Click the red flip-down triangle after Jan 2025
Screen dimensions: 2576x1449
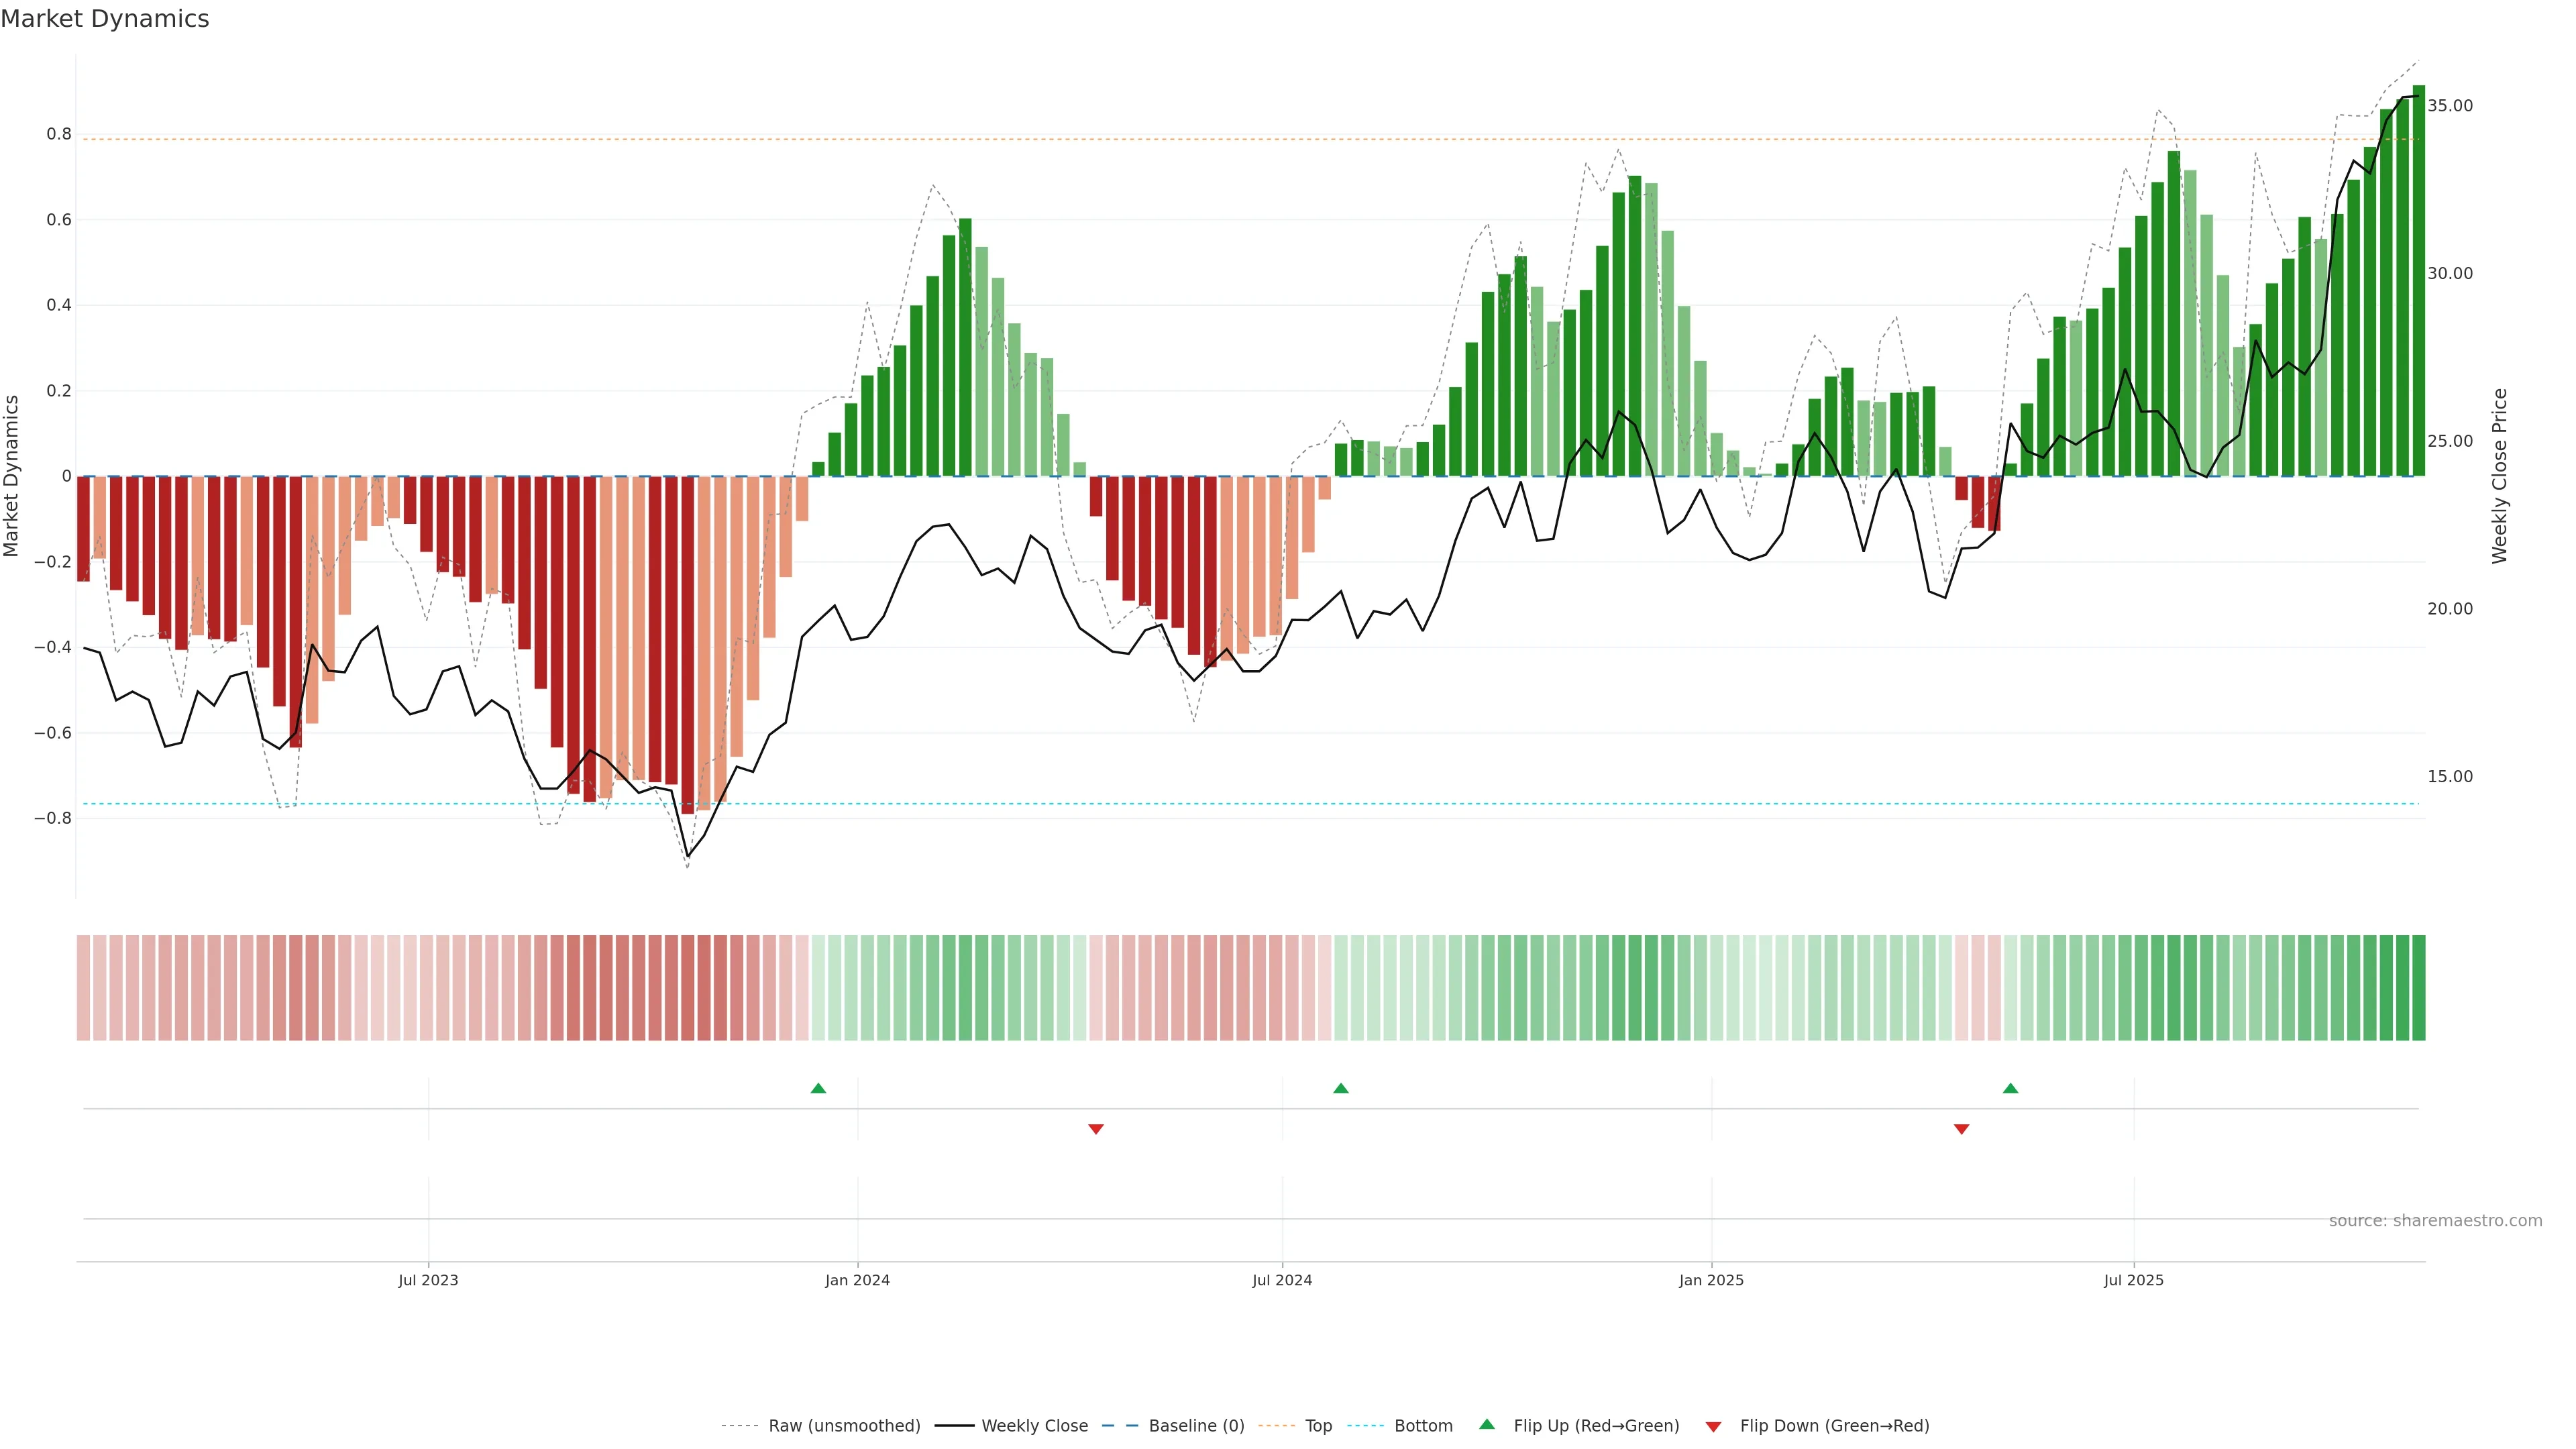(1961, 1129)
